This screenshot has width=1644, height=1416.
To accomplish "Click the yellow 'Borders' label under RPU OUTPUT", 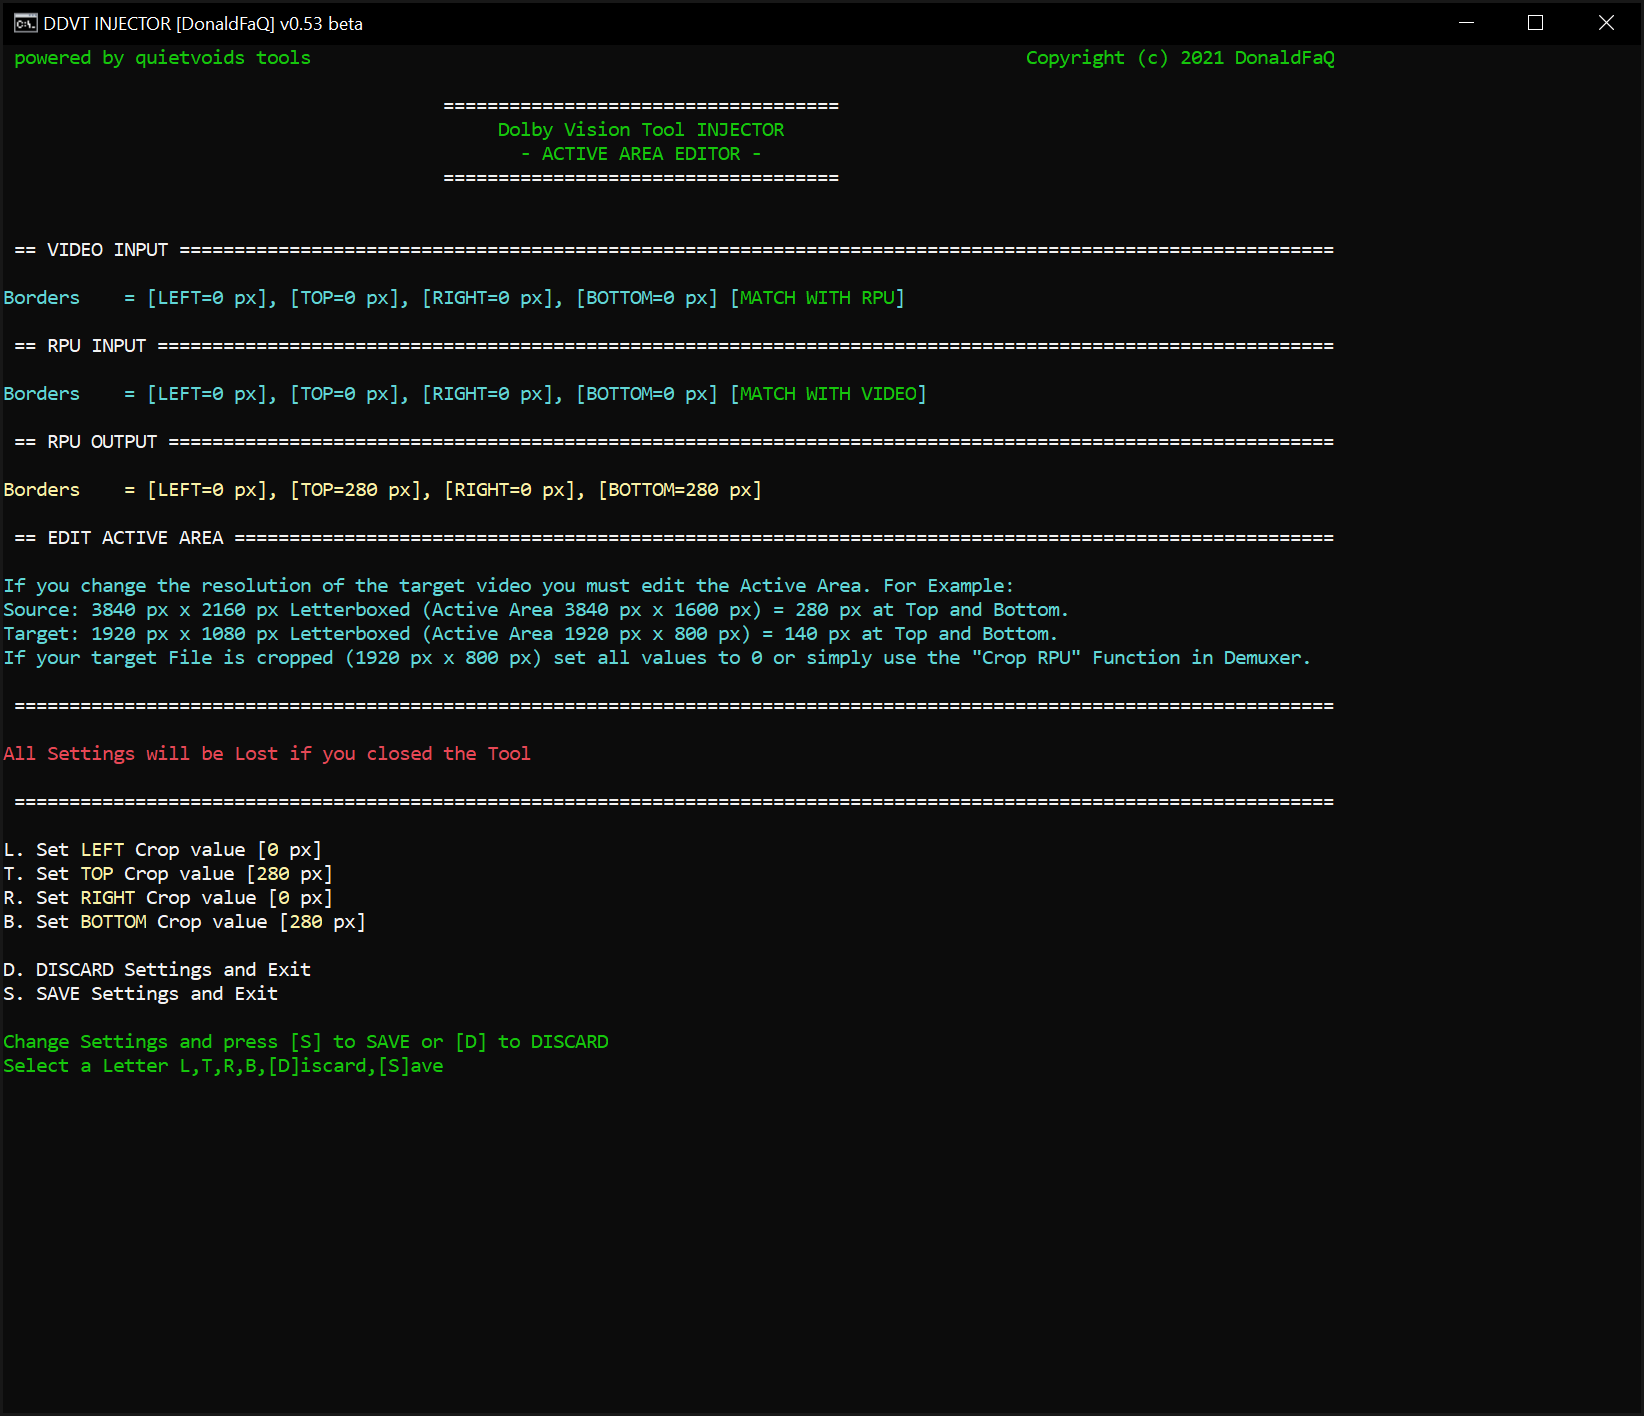I will coord(41,490).
